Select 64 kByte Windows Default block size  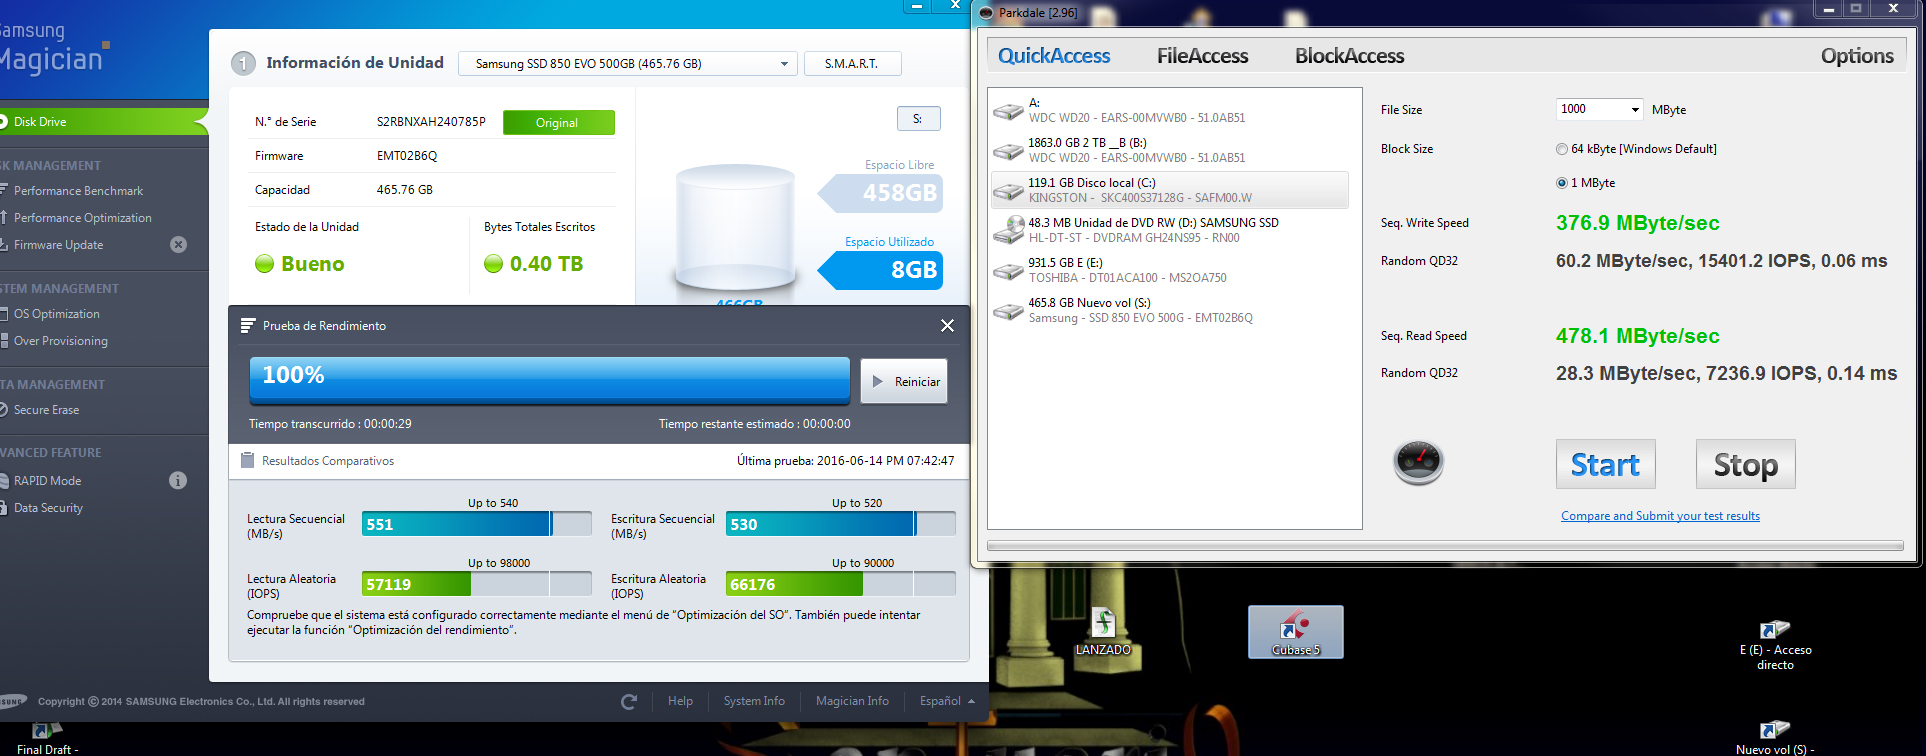(1636, 149)
